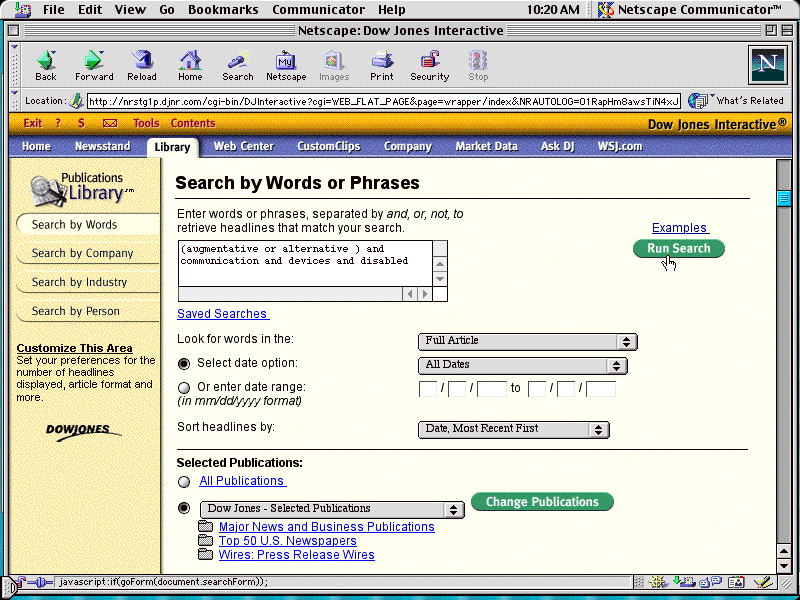Switch to the Market Data tab
800x600 pixels.
click(x=486, y=146)
